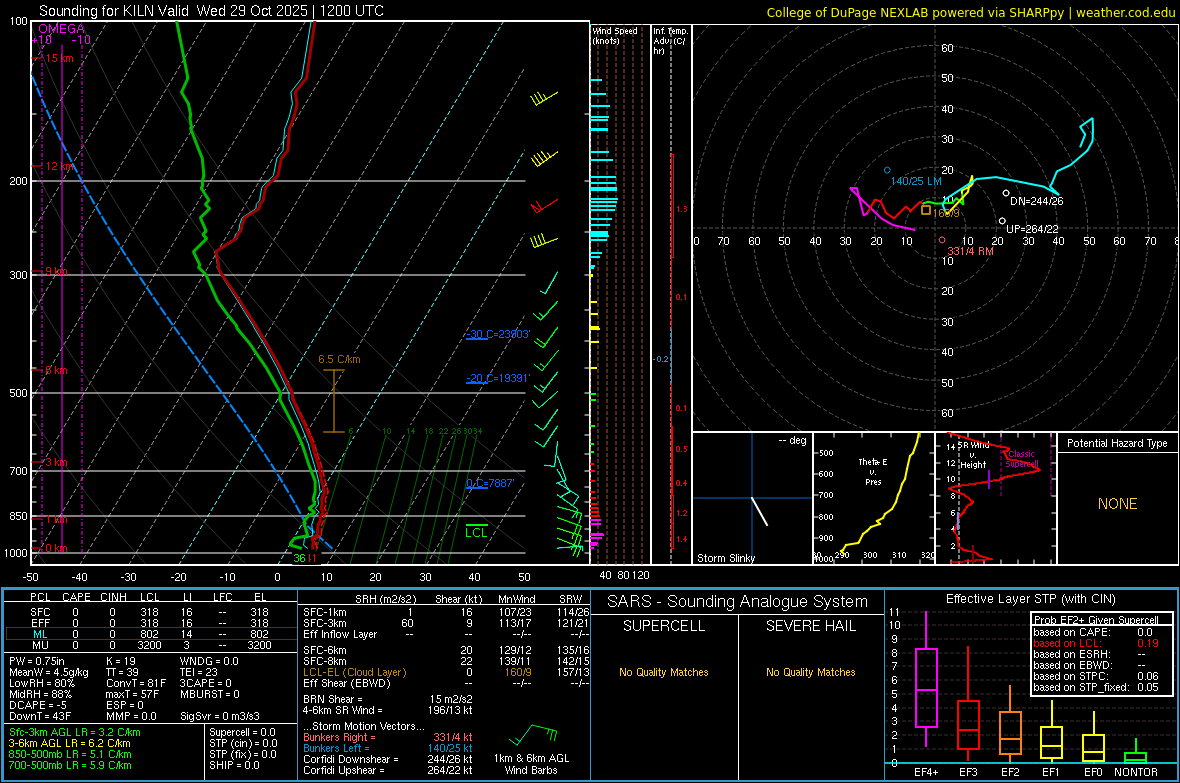Click the green LCL bar marker
The height and width of the screenshot is (783, 1180).
[x=476, y=525]
